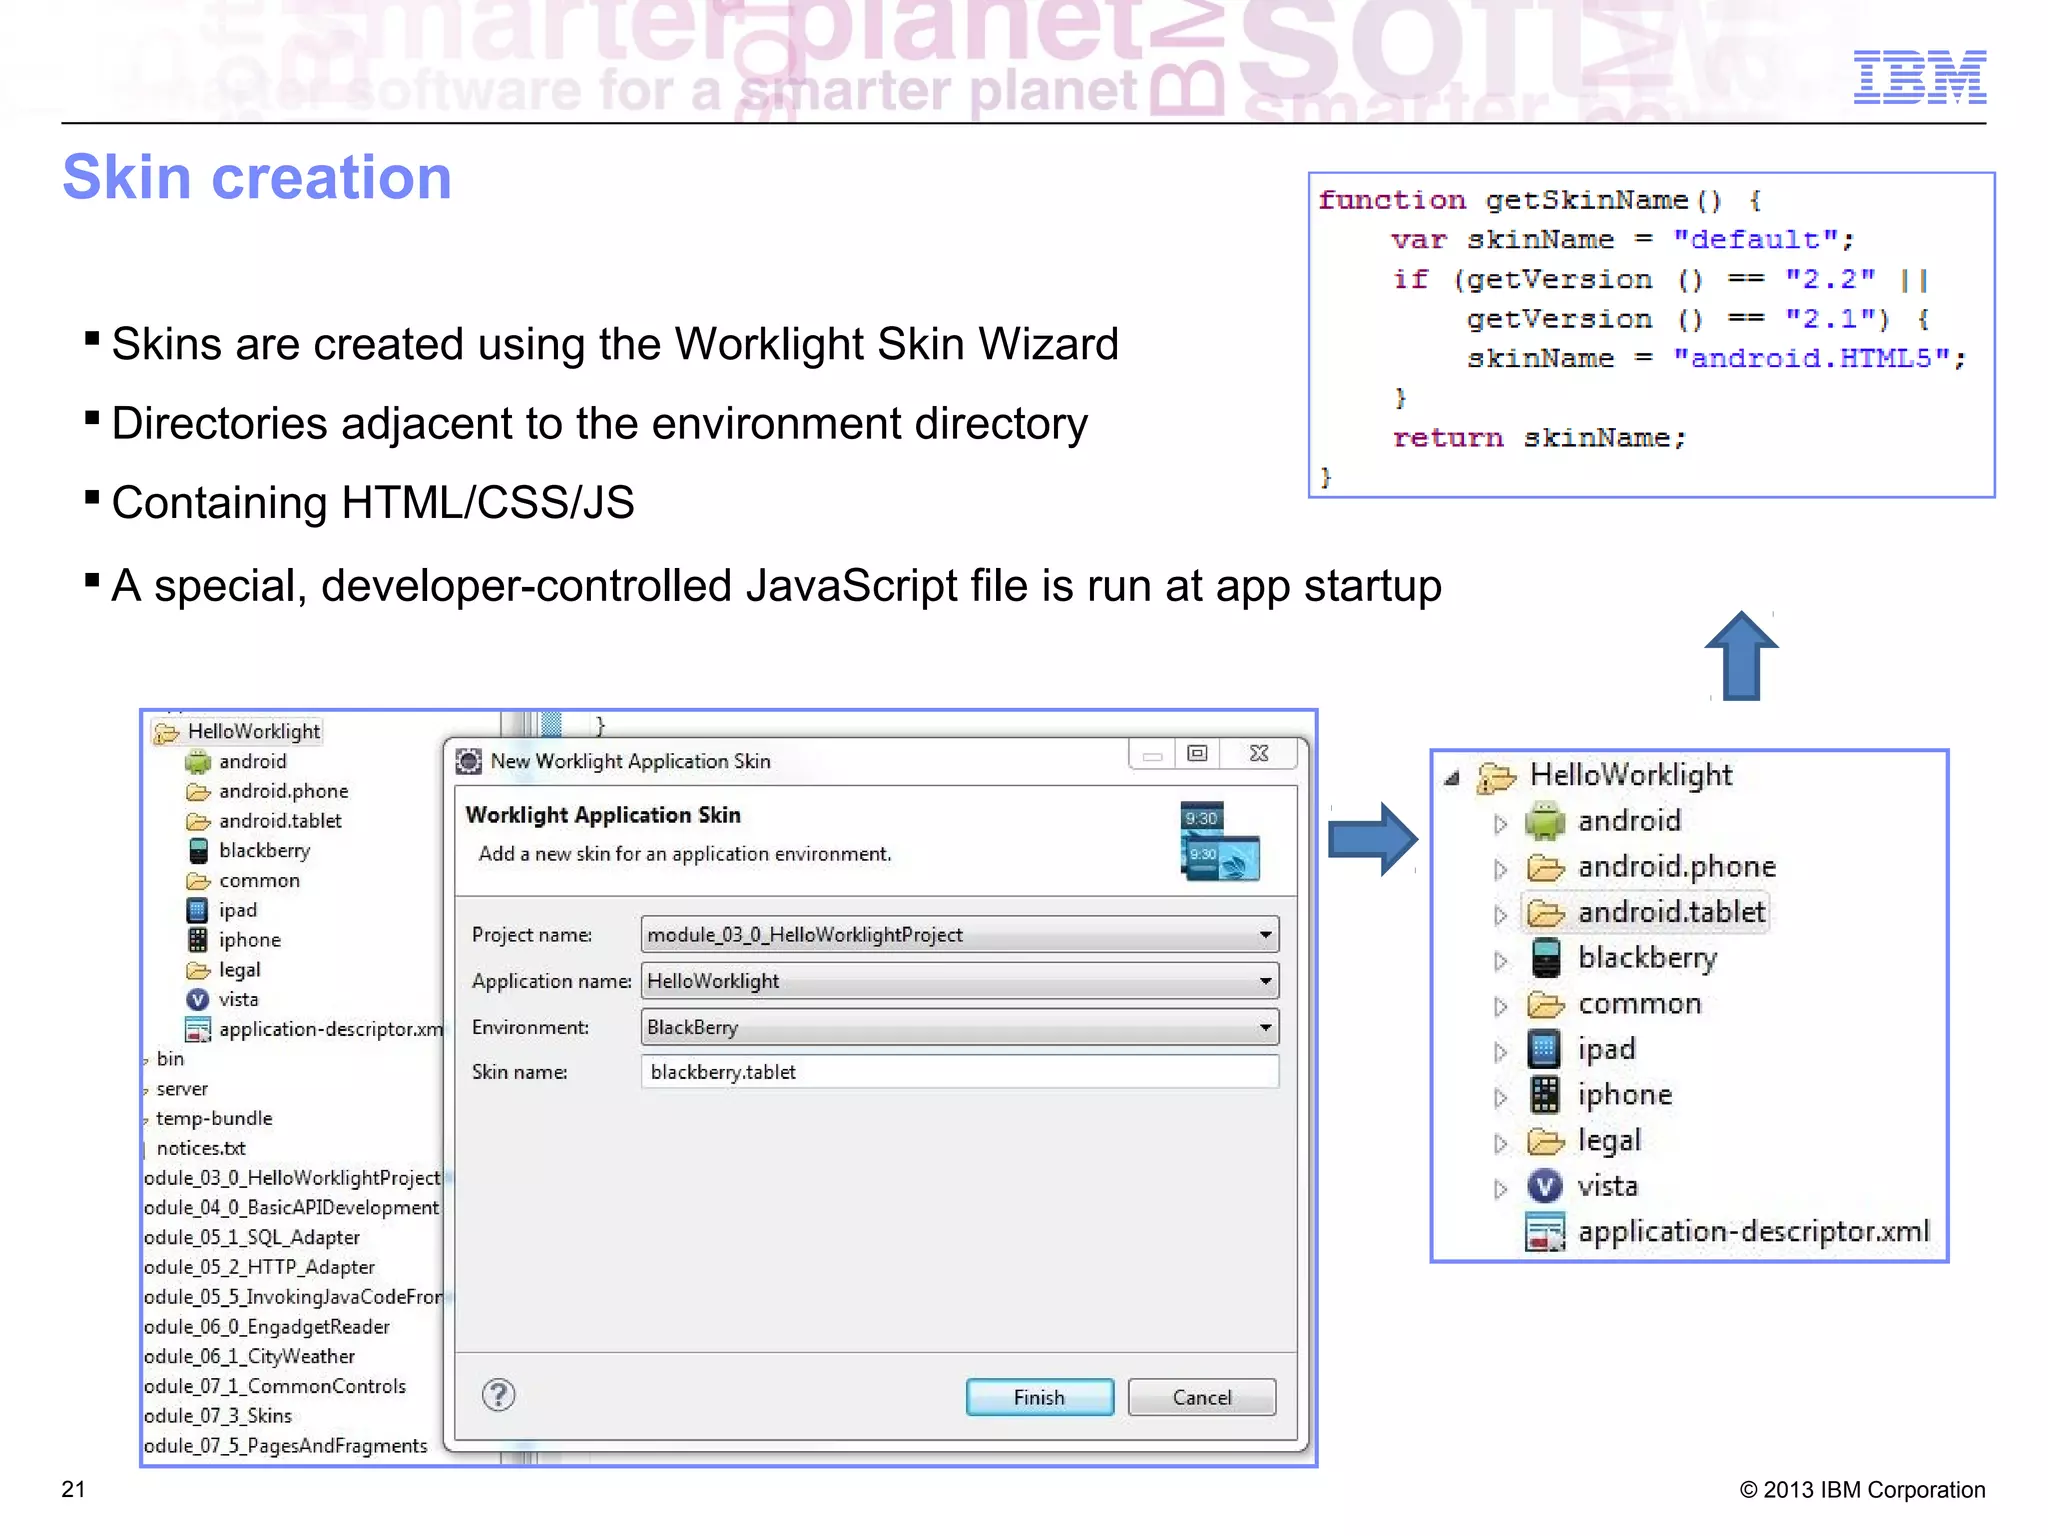
Task: Select application-descriptor.xml file icon in left tree
Action: [x=198, y=1029]
